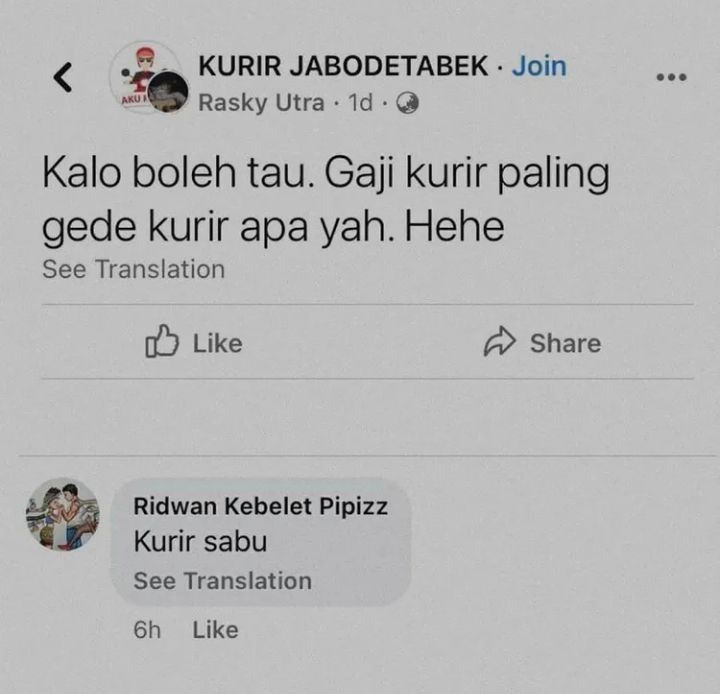Tap the back arrow icon

(63, 77)
